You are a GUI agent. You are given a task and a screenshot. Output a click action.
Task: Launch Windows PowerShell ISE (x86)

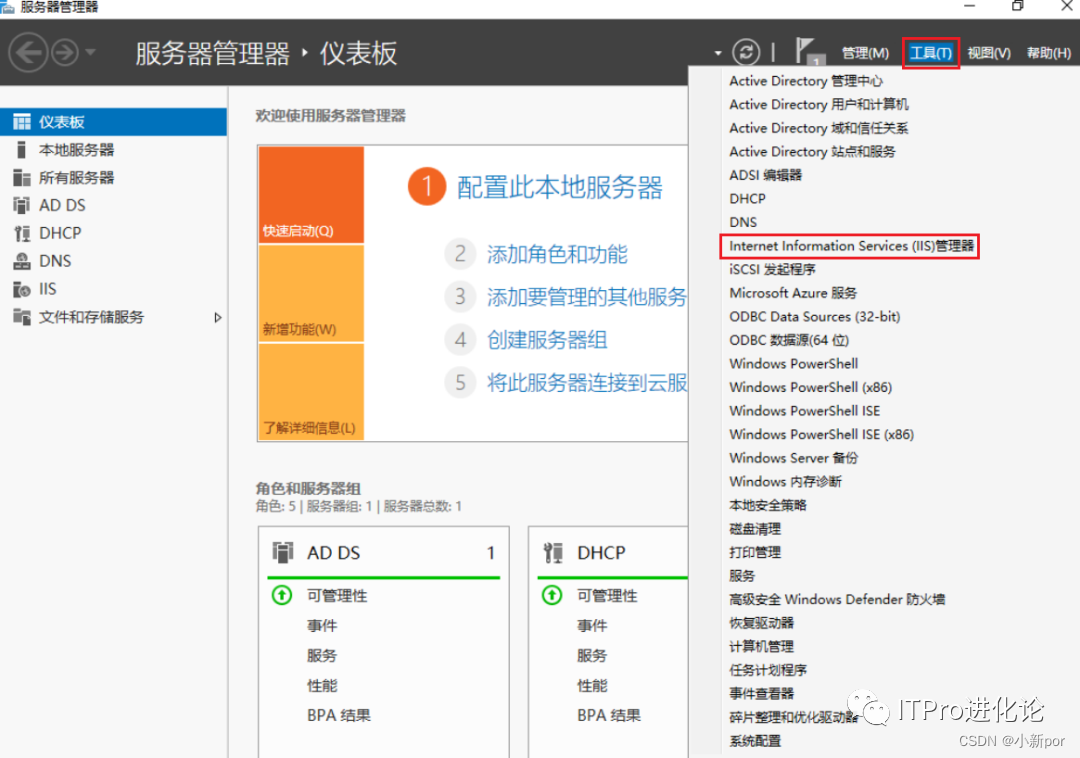[x=822, y=434]
